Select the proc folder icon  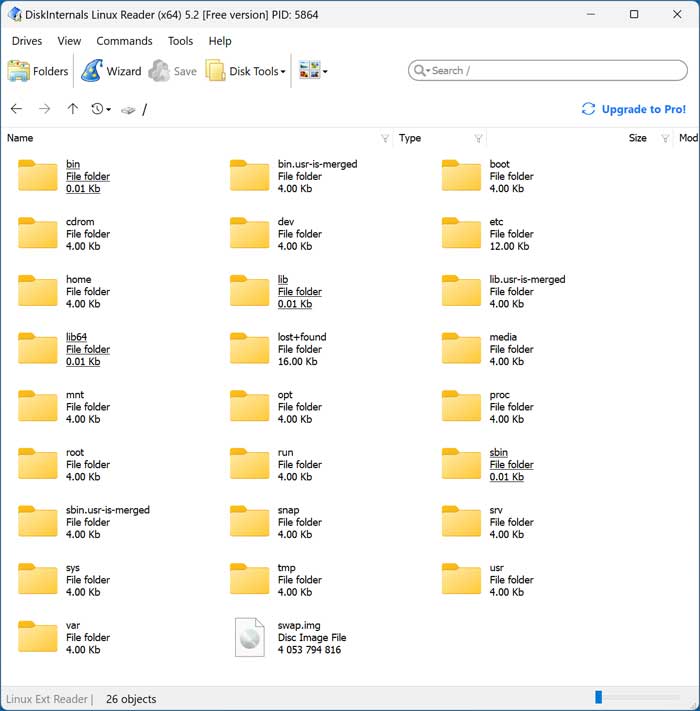click(x=461, y=405)
